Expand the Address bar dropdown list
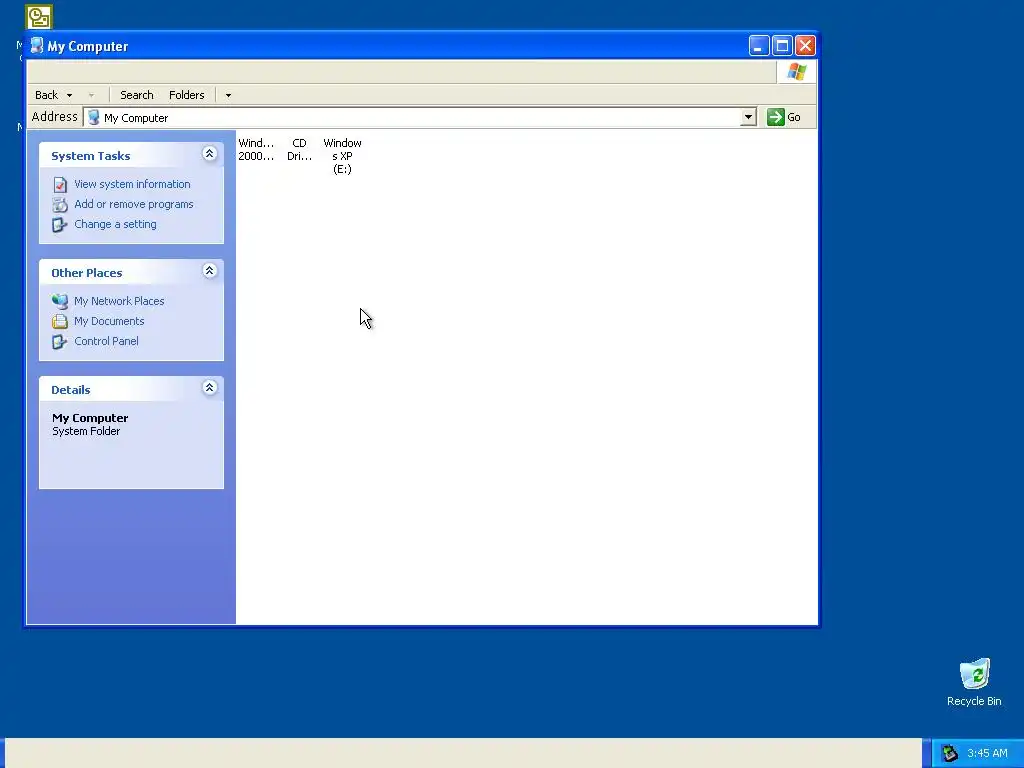 point(748,118)
